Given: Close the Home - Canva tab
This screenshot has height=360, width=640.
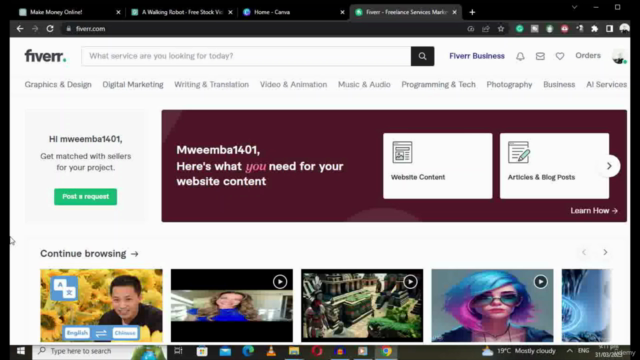Looking at the screenshot, I should click(342, 12).
